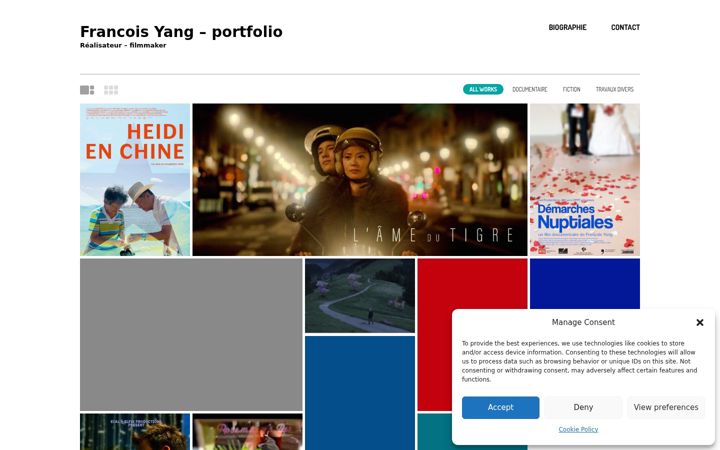Switch to the mosaic layout view icon
This screenshot has width=720, height=450.
[x=87, y=90]
